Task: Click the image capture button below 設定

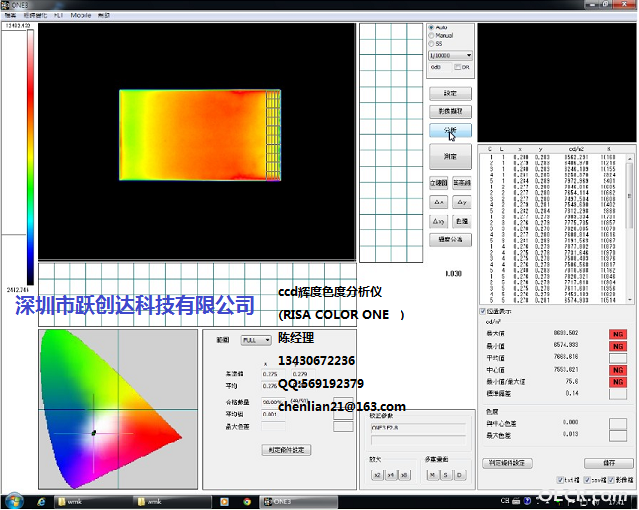Action: 450,111
